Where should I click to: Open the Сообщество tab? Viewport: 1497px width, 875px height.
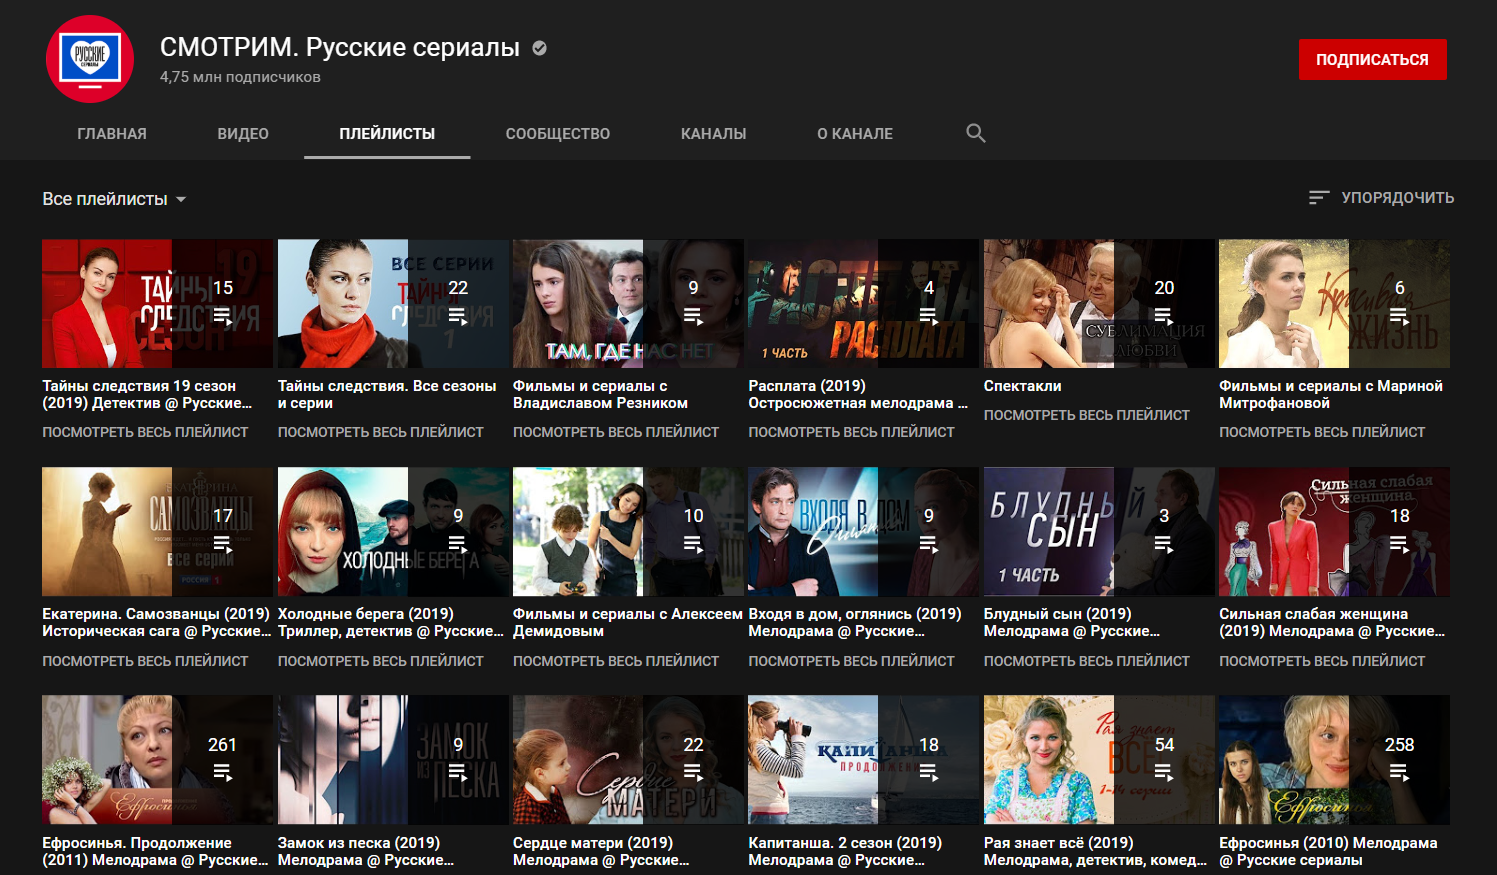[x=557, y=134]
